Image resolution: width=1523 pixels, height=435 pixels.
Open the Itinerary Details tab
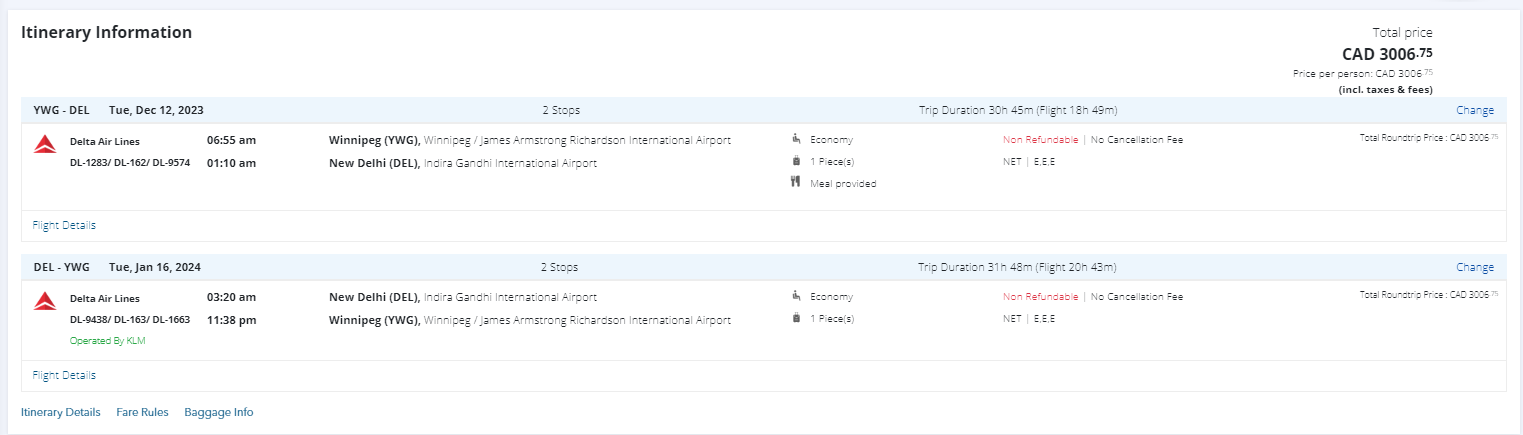pyautogui.click(x=61, y=412)
